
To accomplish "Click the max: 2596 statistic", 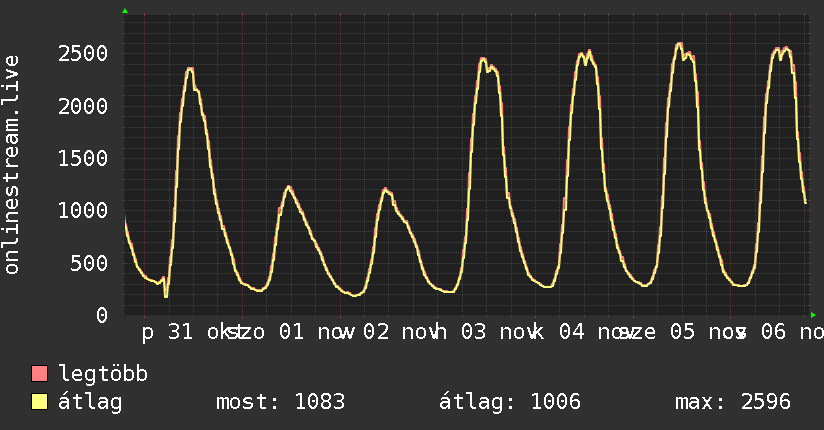I will [733, 402].
